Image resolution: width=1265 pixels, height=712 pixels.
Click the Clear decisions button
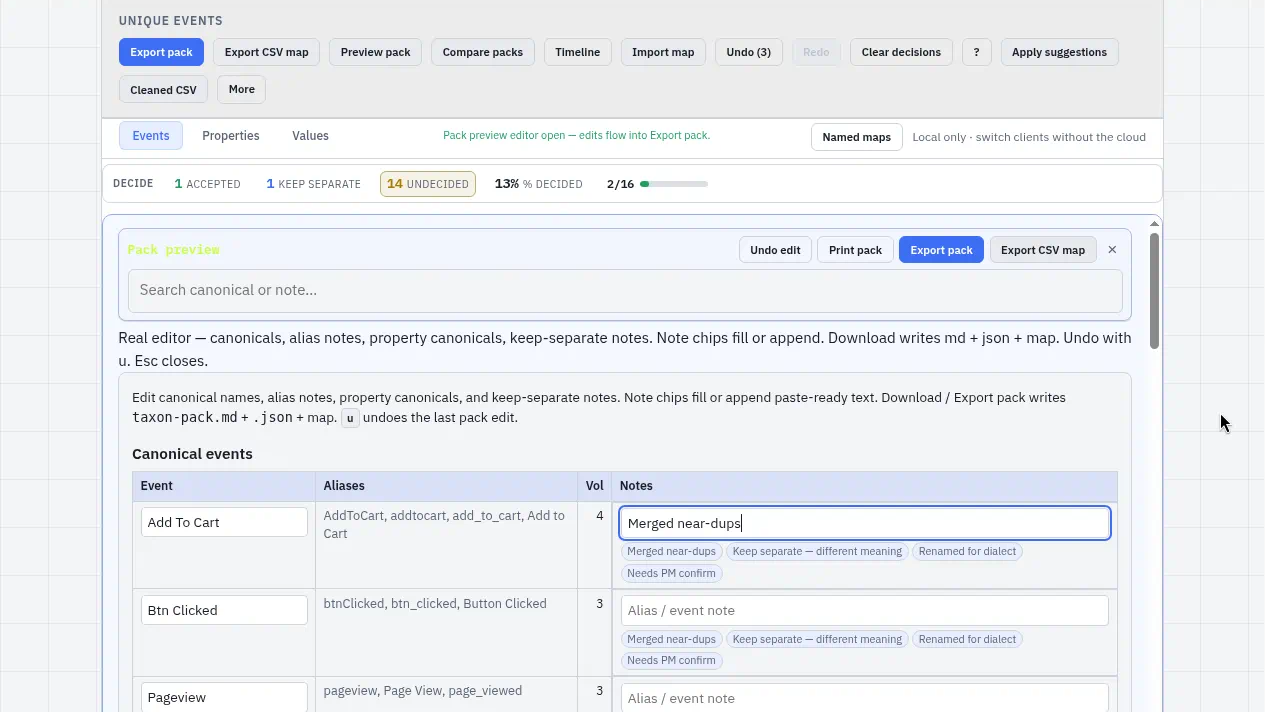[901, 52]
